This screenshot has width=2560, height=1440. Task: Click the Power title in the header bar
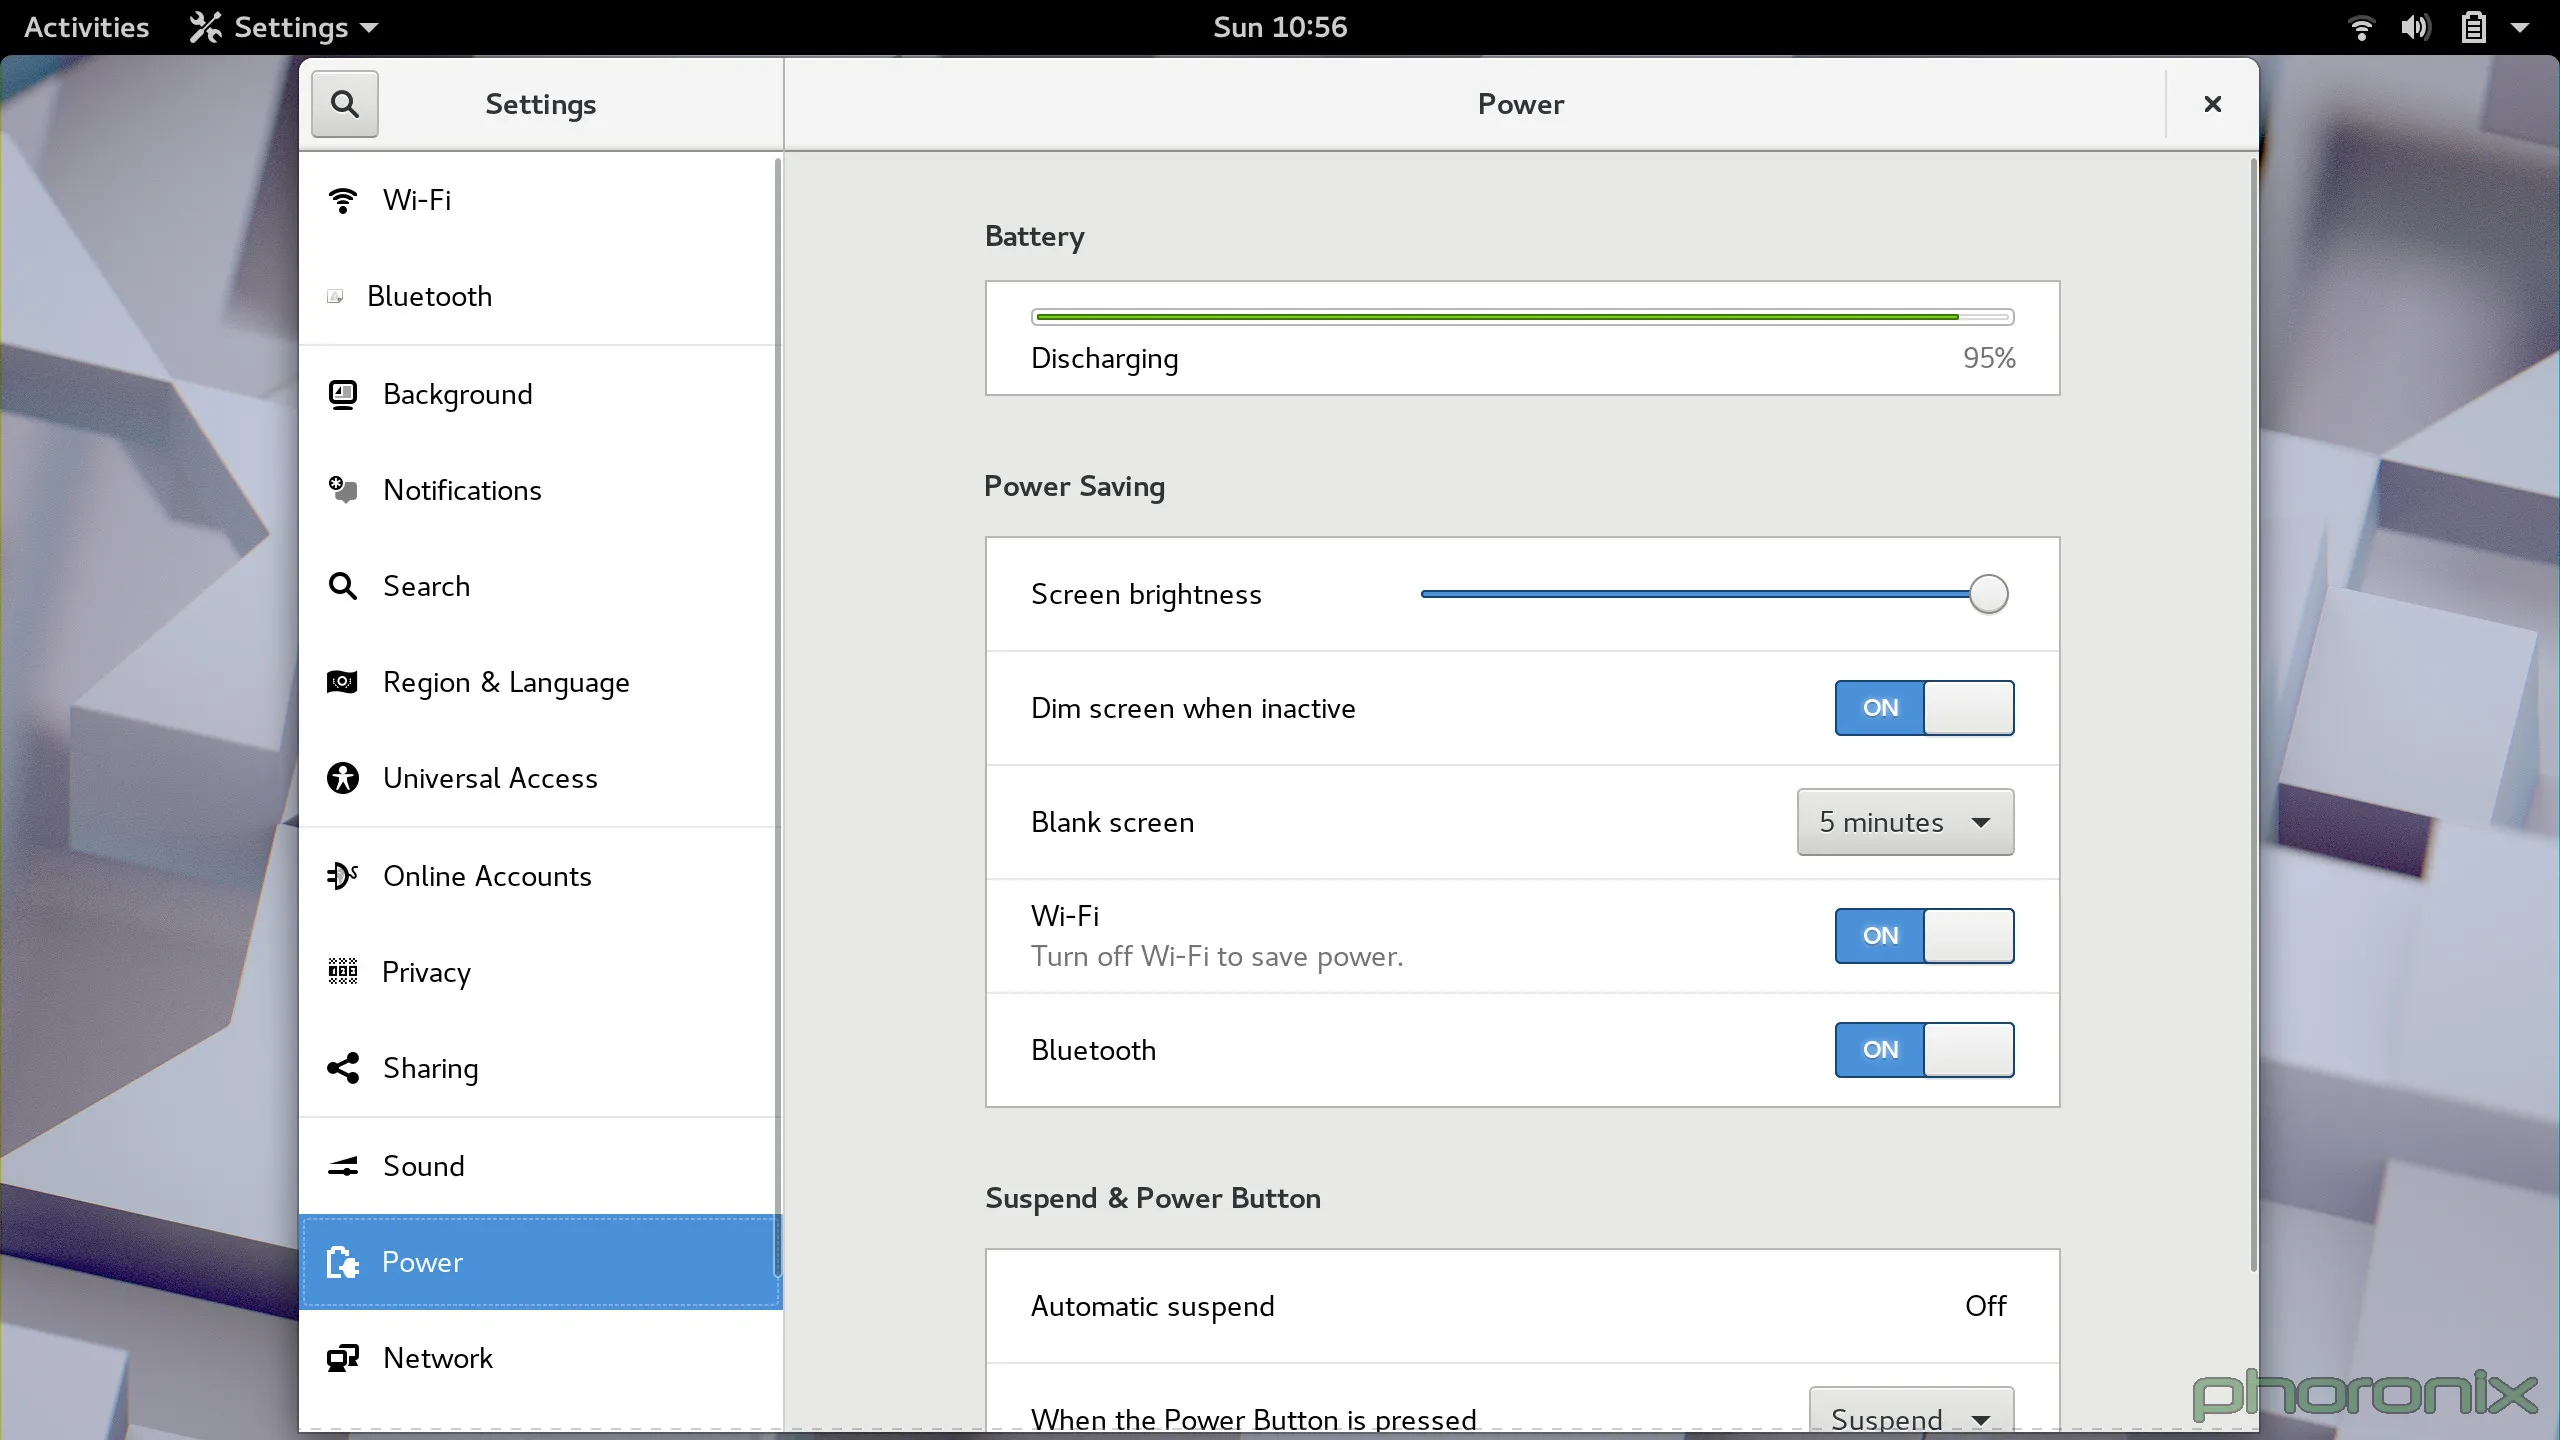1520,104
